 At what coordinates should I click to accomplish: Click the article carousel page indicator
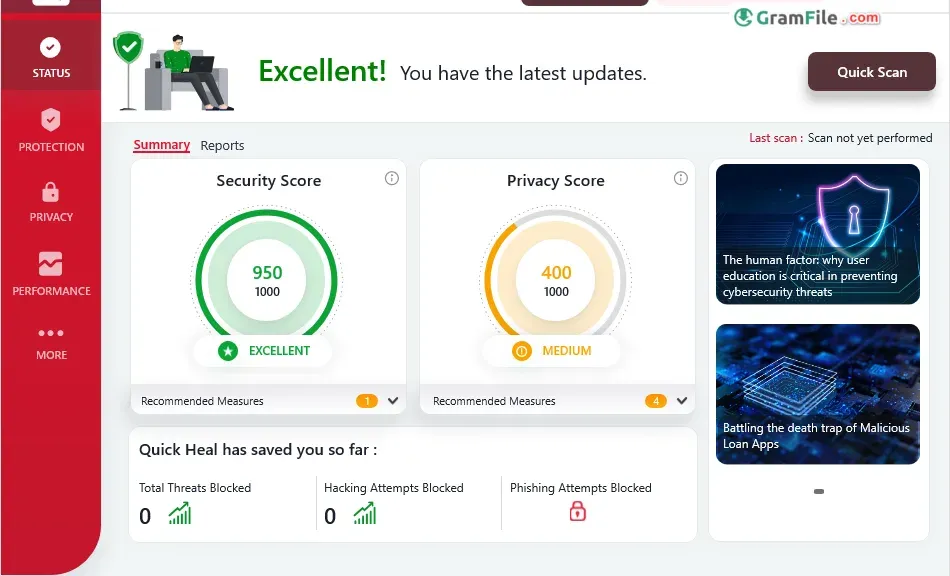(x=819, y=491)
